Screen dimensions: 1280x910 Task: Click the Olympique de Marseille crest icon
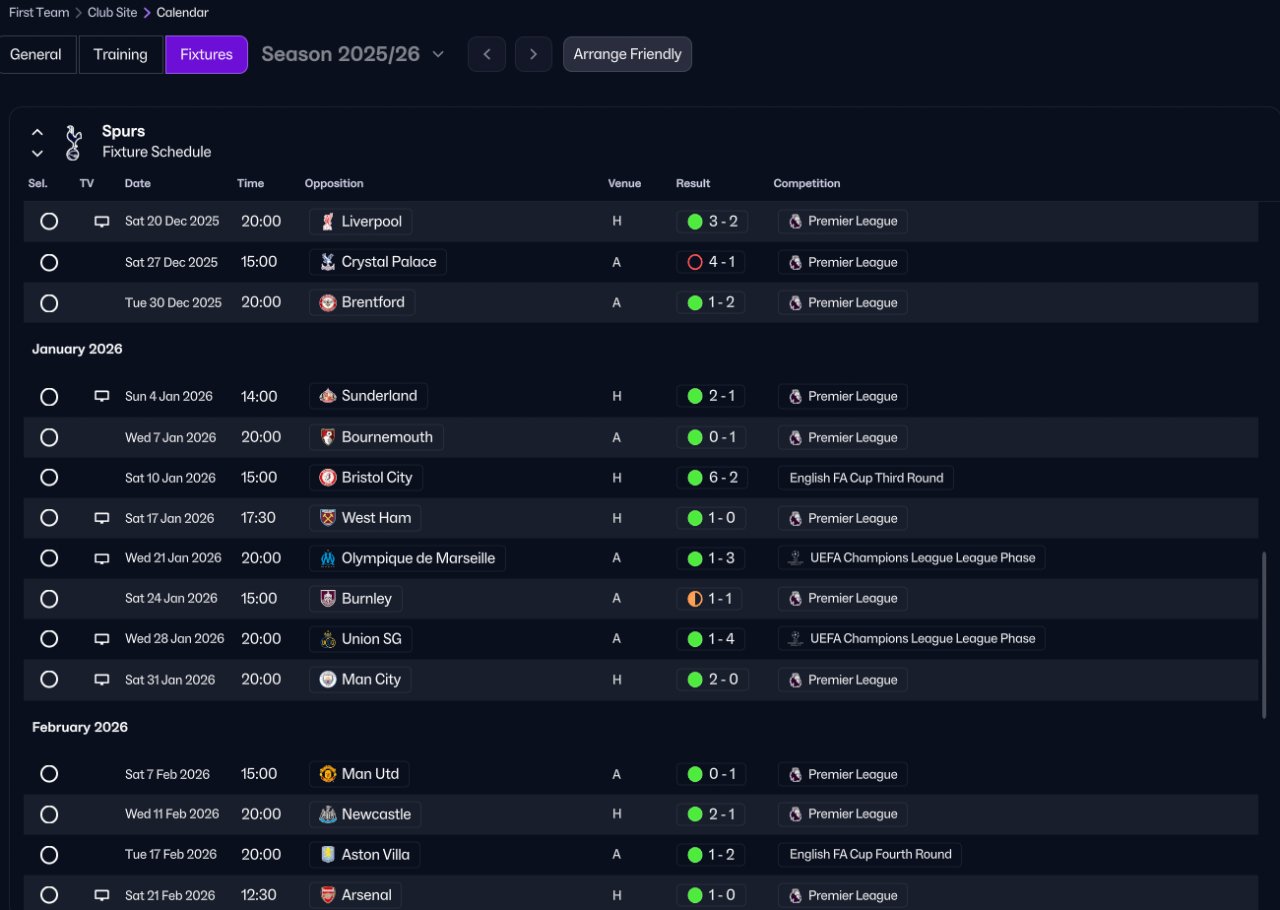coord(327,558)
